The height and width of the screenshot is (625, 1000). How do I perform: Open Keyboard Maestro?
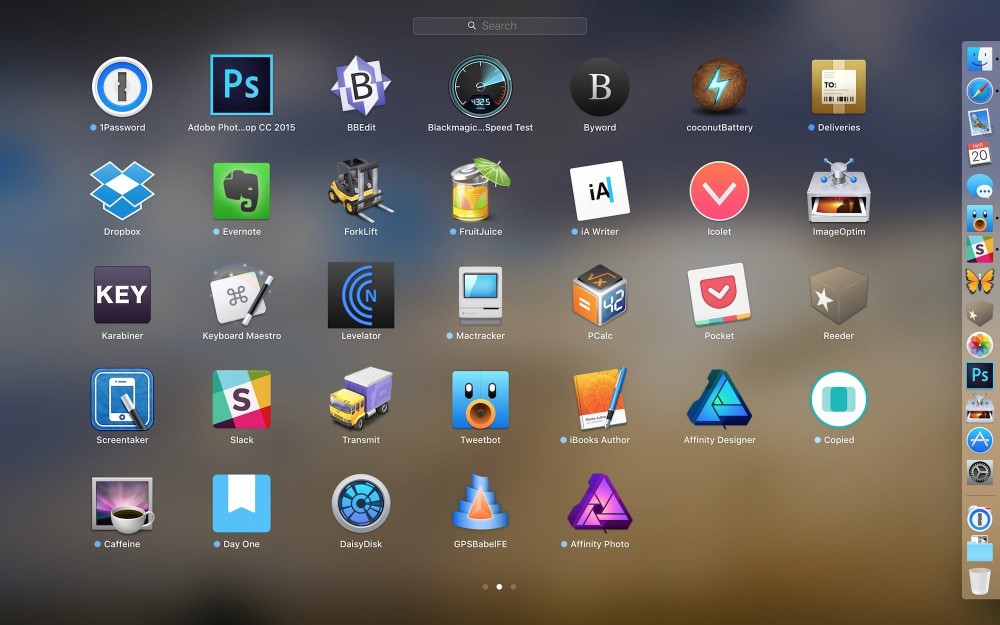241,295
